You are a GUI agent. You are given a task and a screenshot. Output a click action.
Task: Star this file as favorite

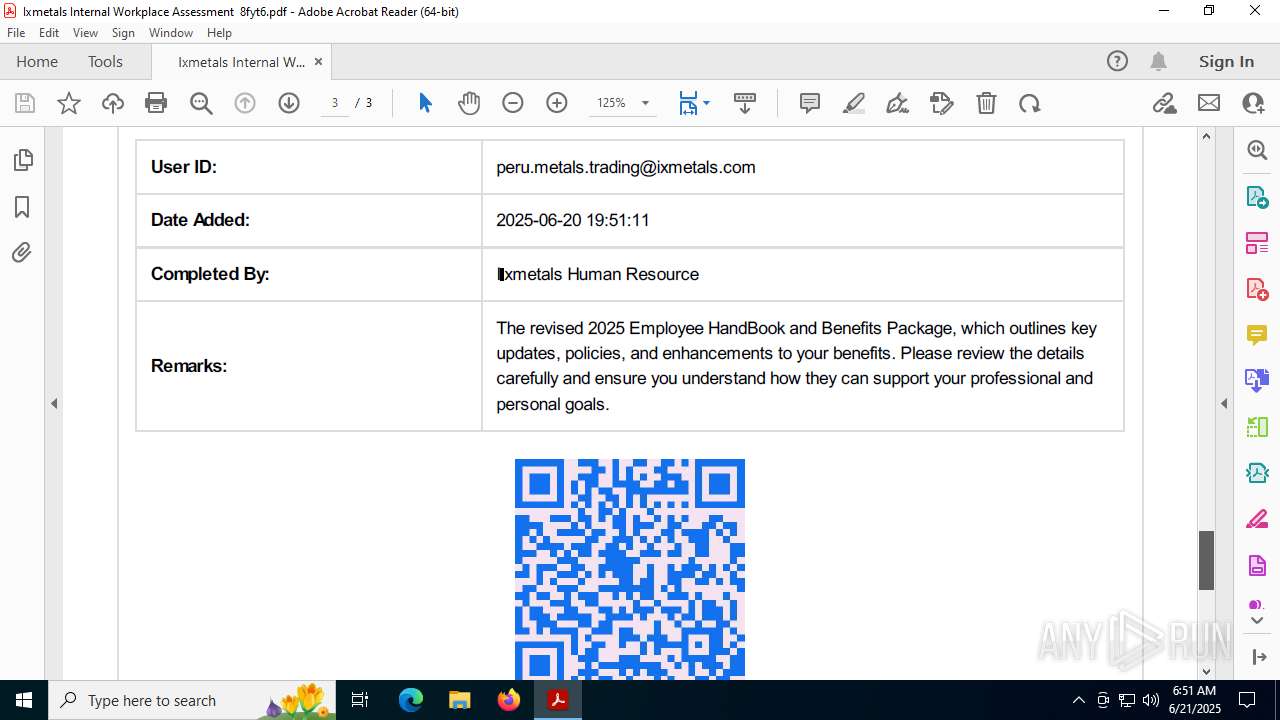click(69, 103)
